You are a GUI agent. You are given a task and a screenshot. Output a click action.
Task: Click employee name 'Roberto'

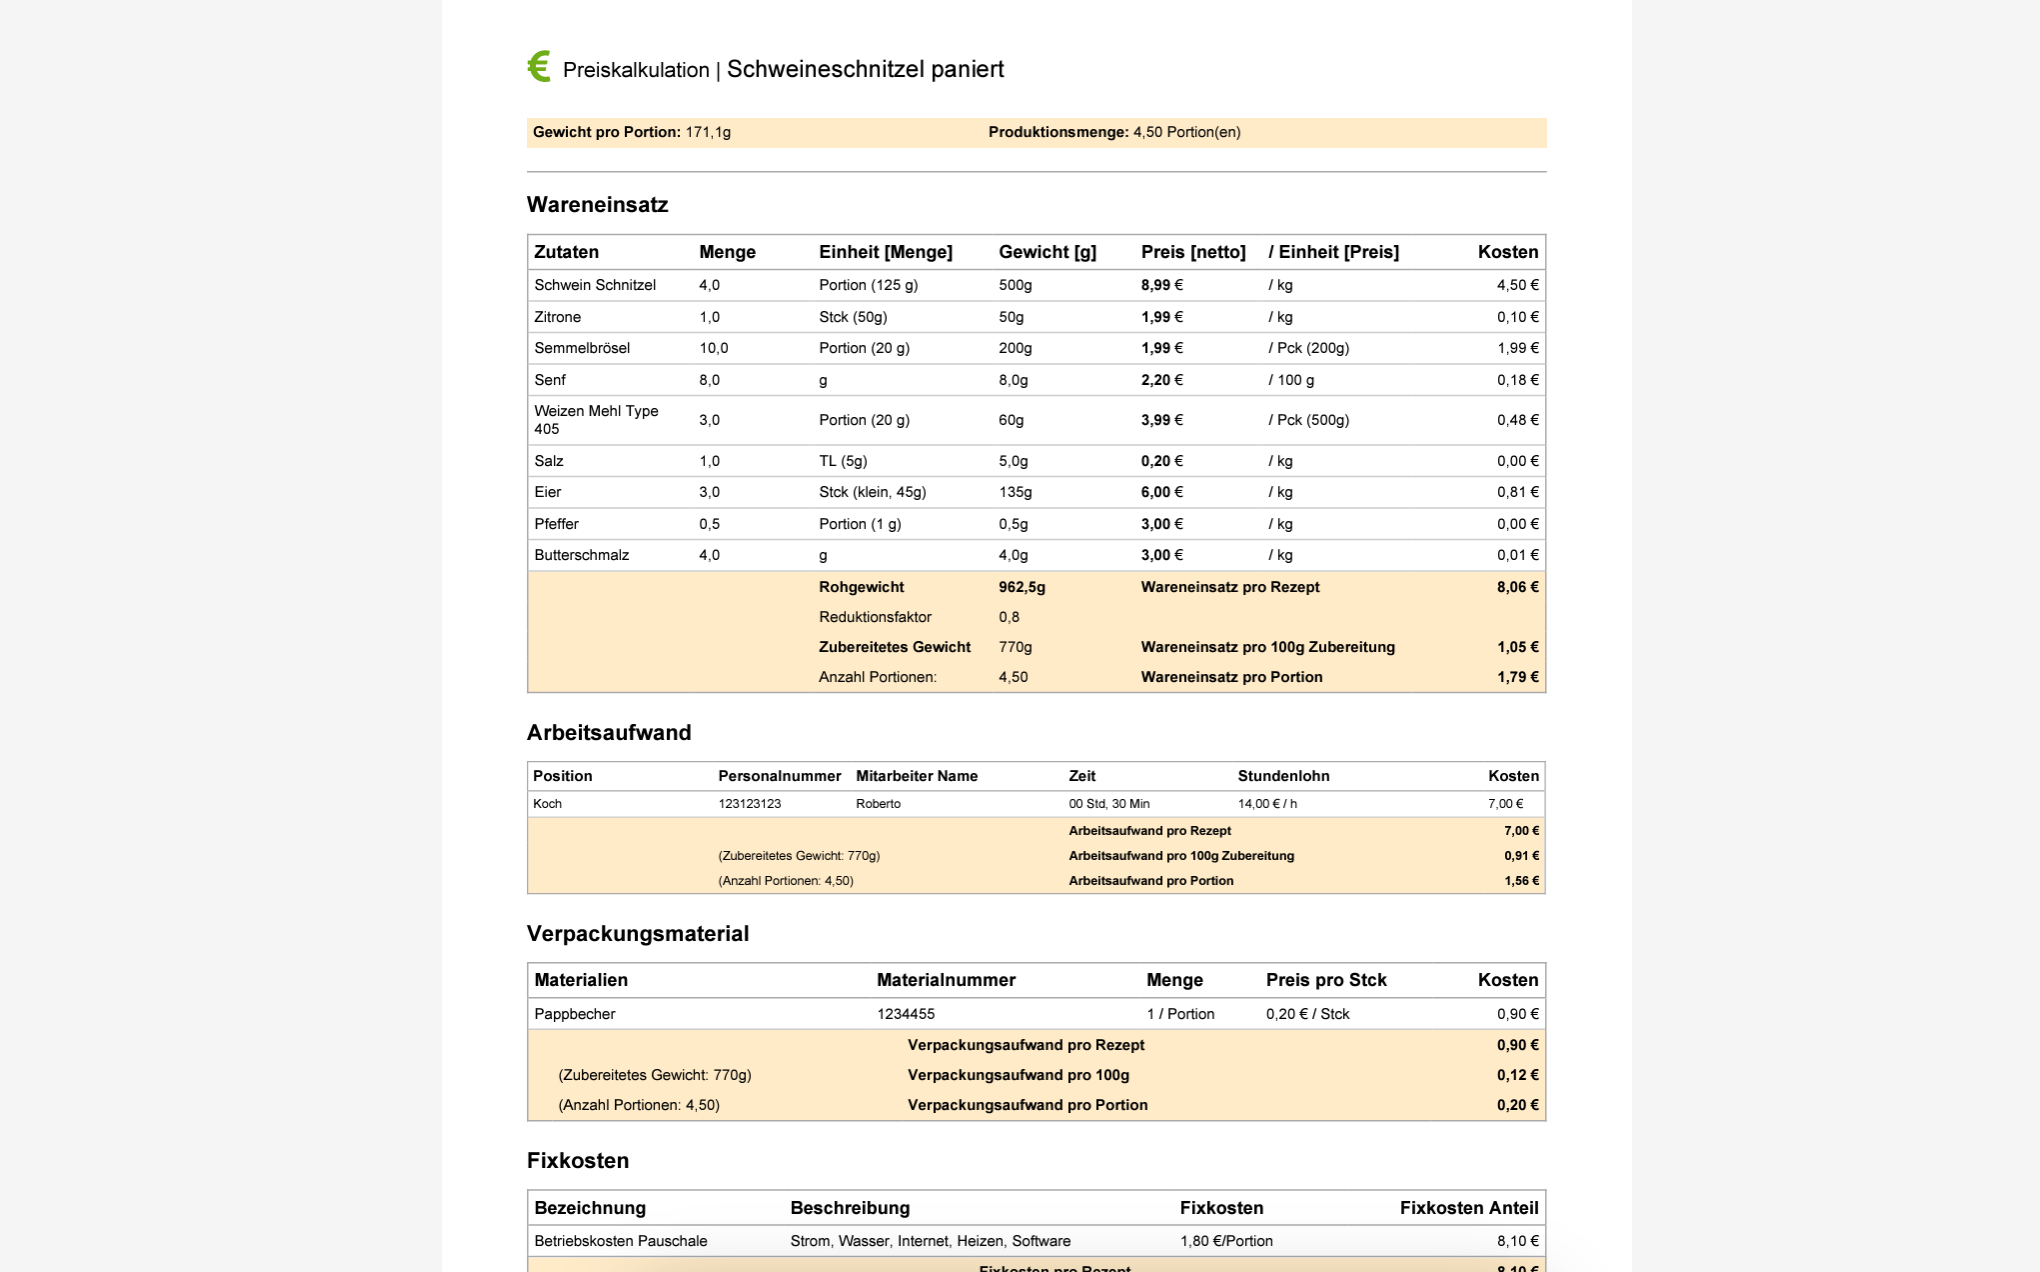(878, 804)
